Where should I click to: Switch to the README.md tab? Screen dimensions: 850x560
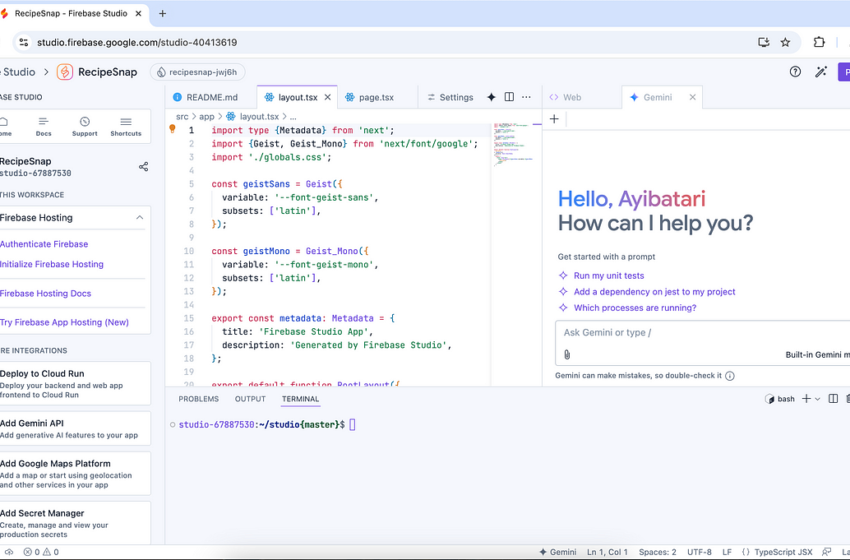205,97
